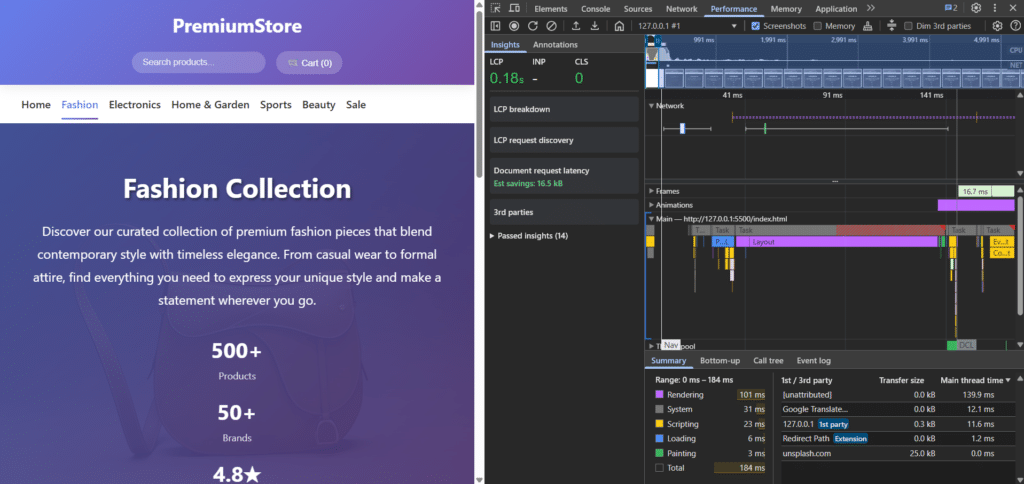Toggle the device toolbar icon
This screenshot has width=1024, height=484.
pos(514,8)
